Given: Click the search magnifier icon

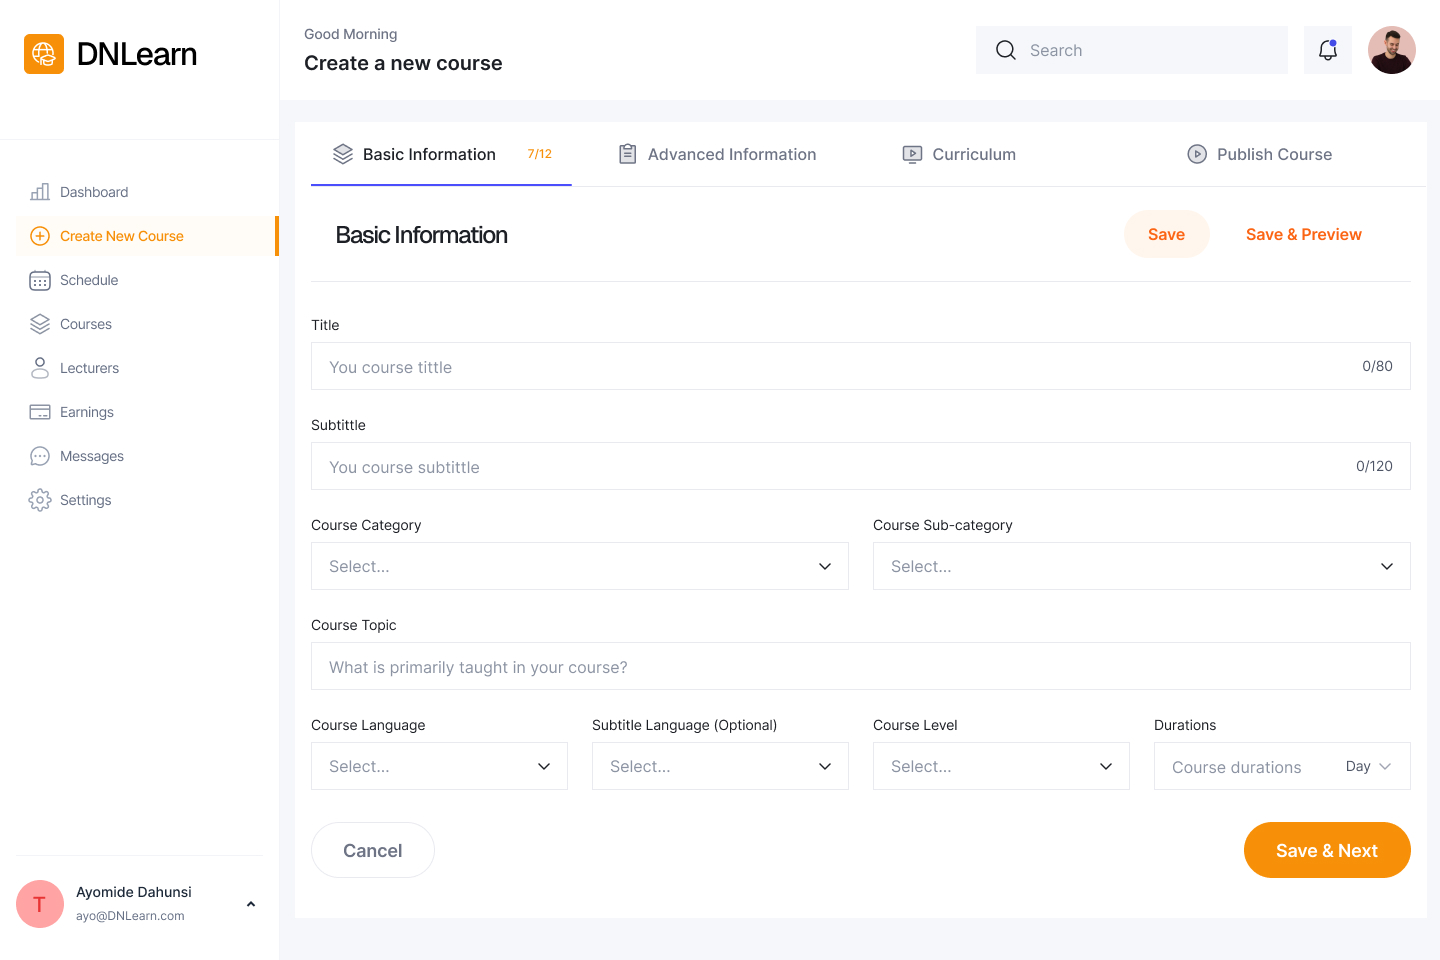Looking at the screenshot, I should coord(1006,50).
